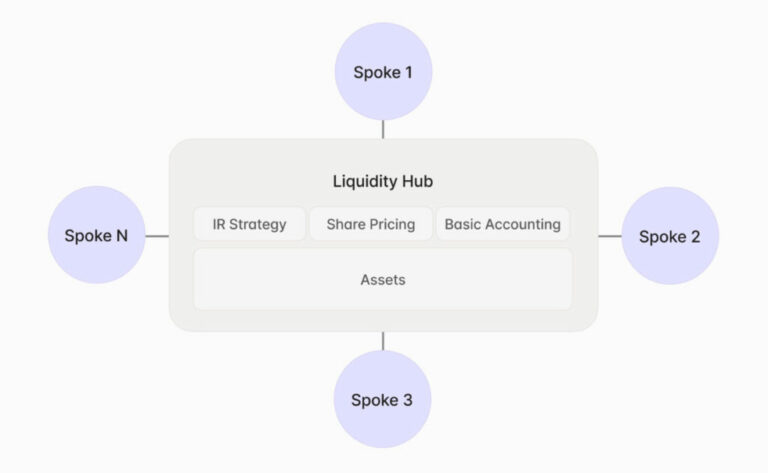768x473 pixels.
Task: Select the Basic Accounting box
Action: [502, 224]
